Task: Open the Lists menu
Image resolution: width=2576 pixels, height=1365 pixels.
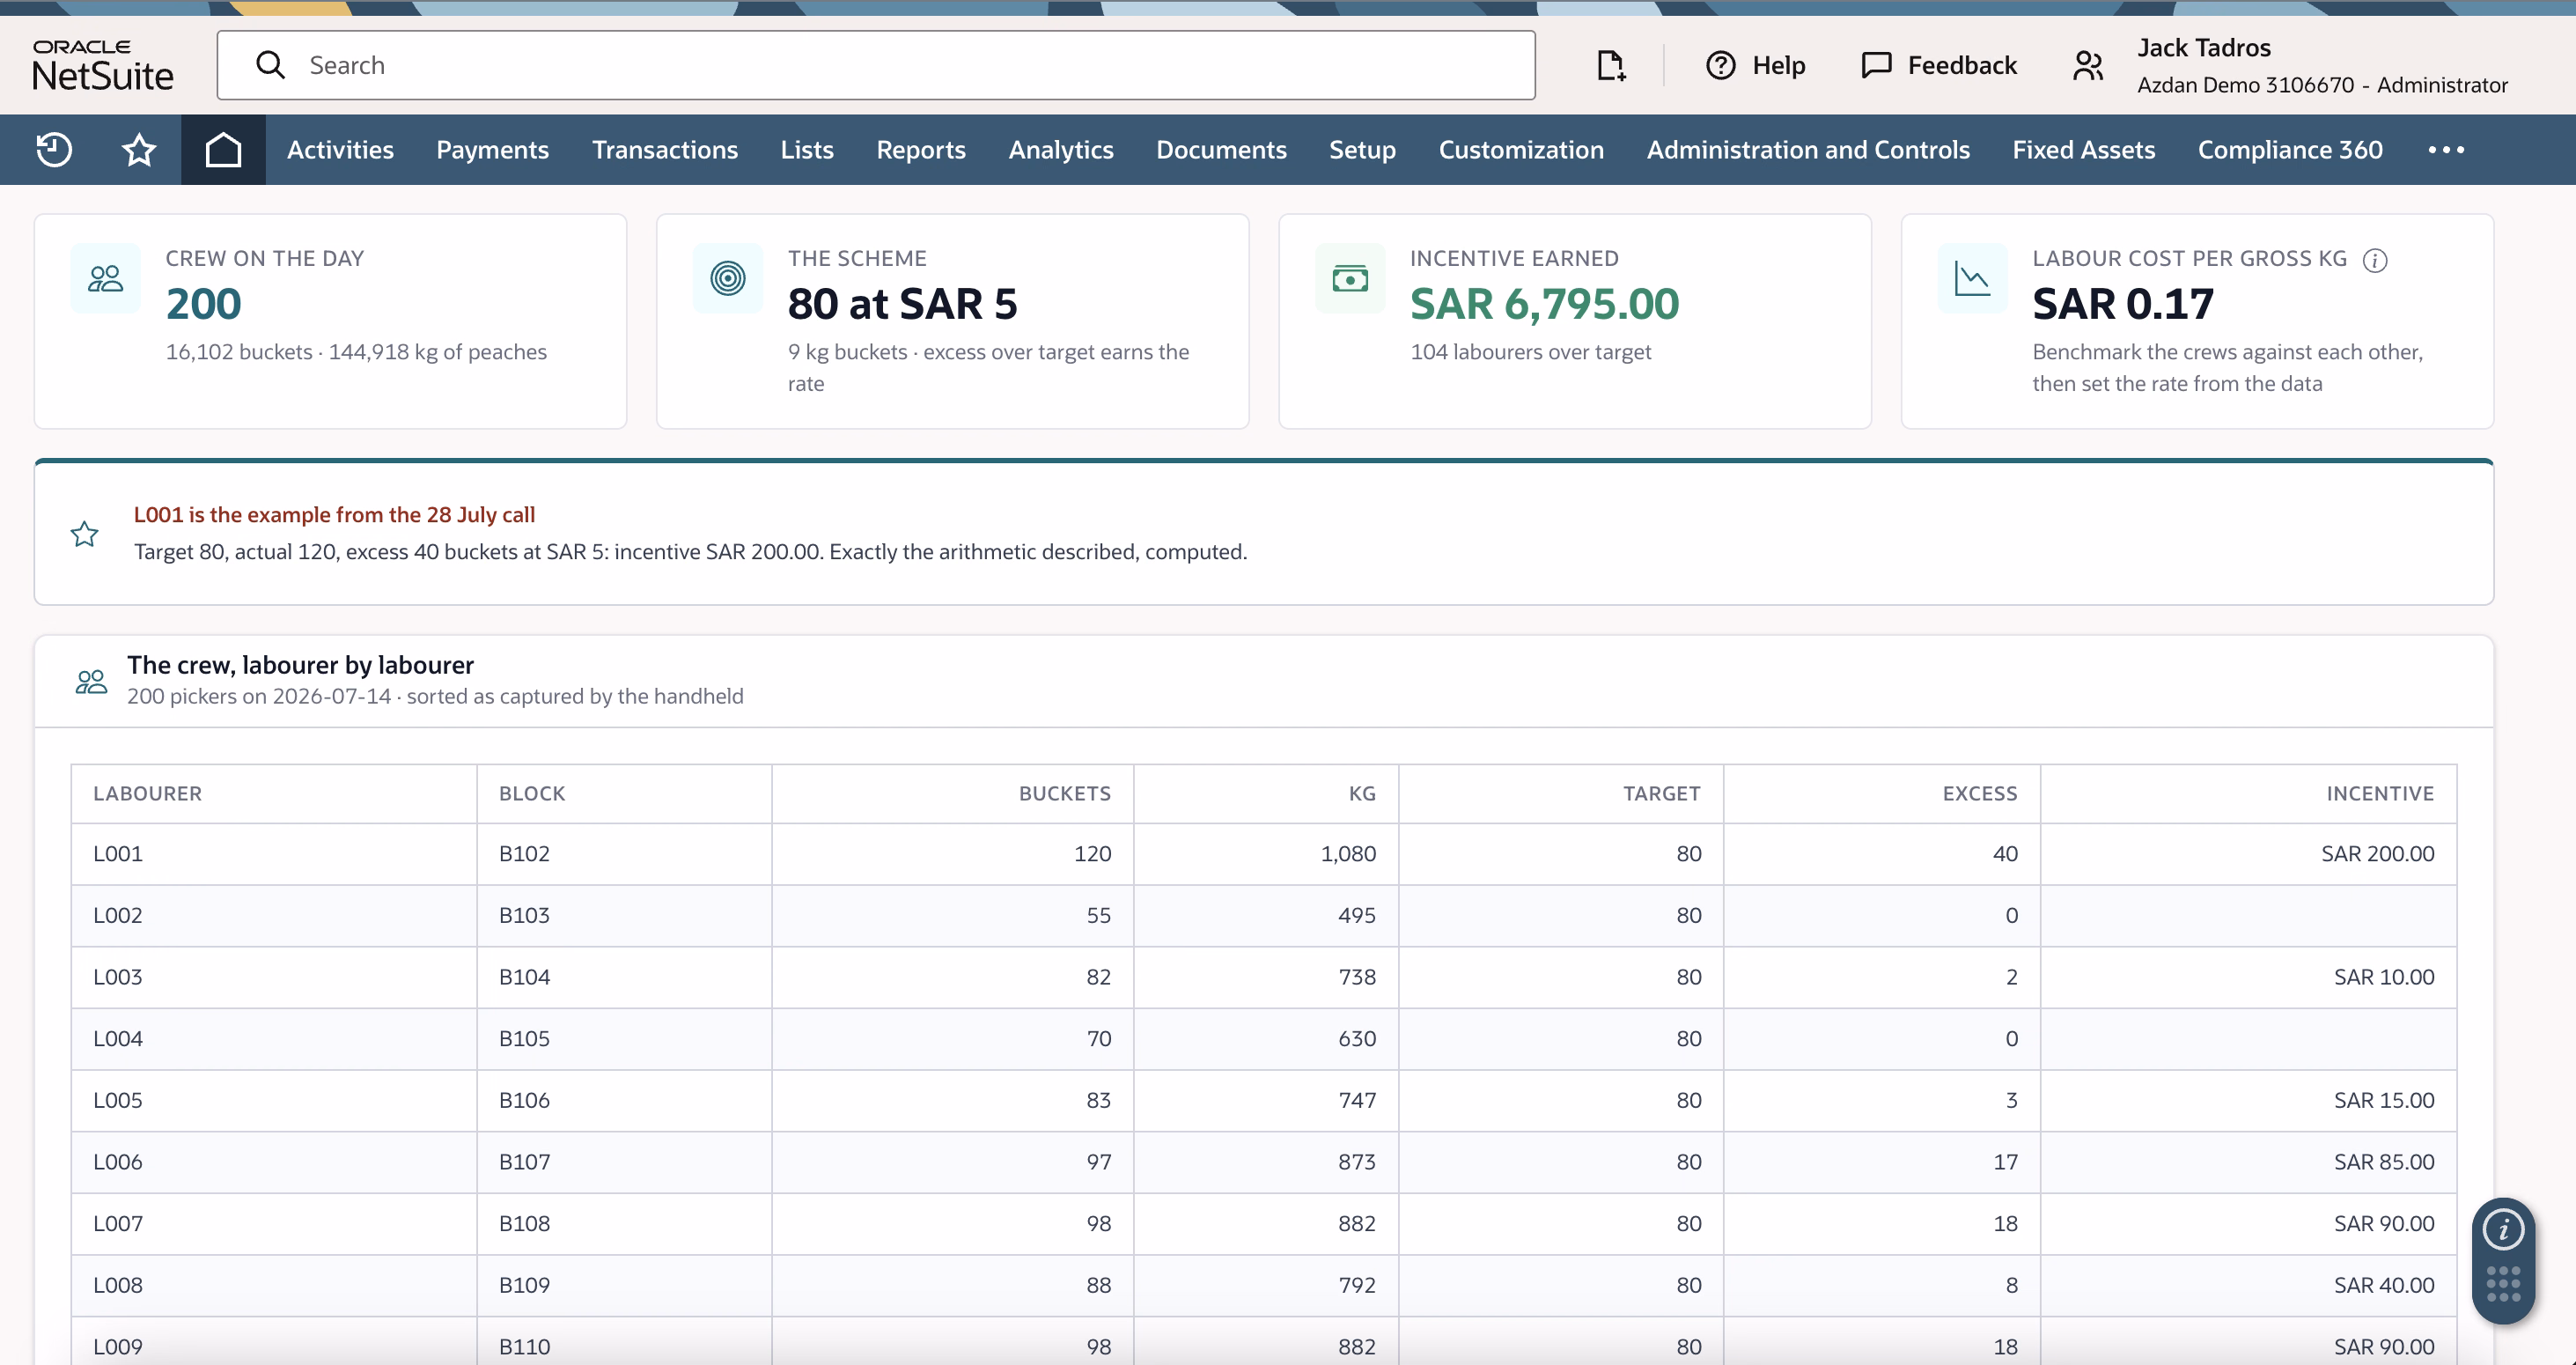Action: click(807, 150)
